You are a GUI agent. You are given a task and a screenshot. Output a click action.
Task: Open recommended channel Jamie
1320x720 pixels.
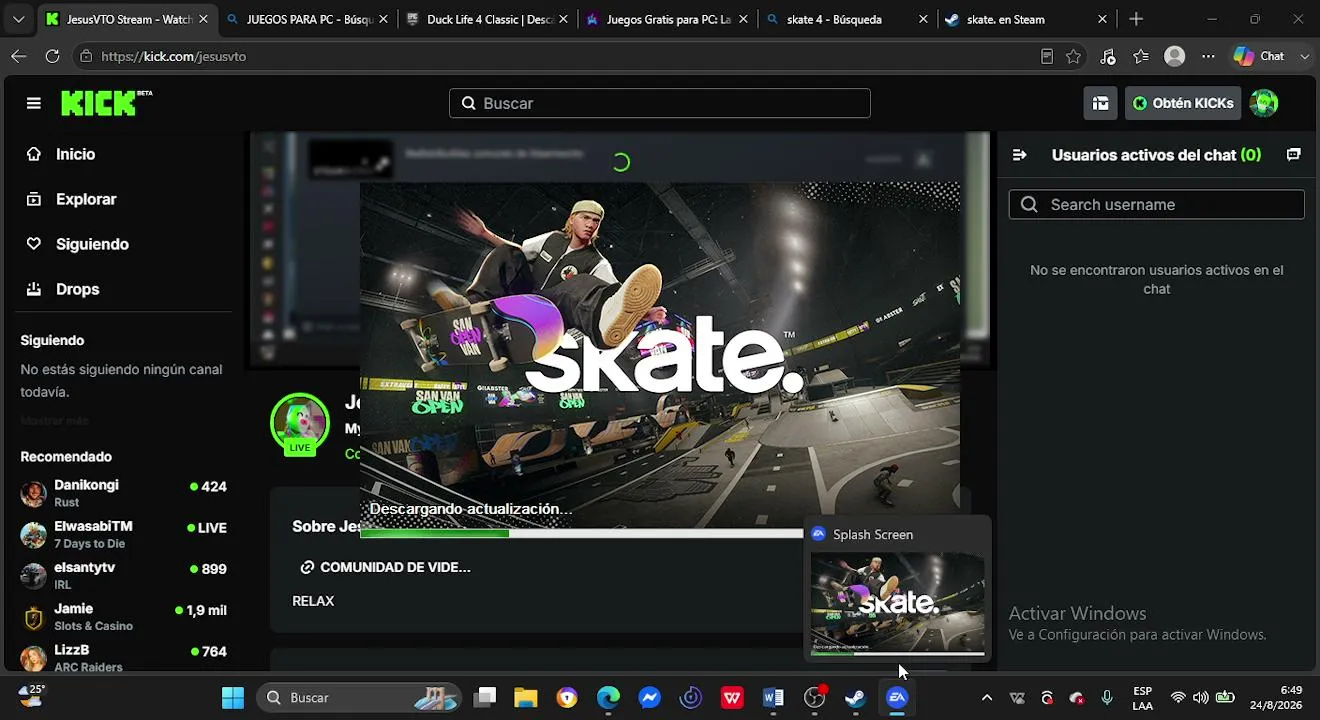[x=124, y=617]
